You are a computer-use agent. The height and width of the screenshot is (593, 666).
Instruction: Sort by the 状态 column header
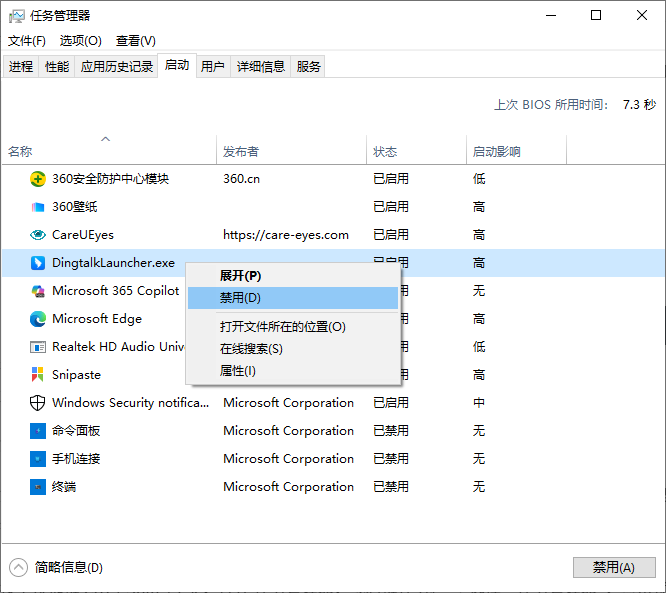(x=416, y=150)
